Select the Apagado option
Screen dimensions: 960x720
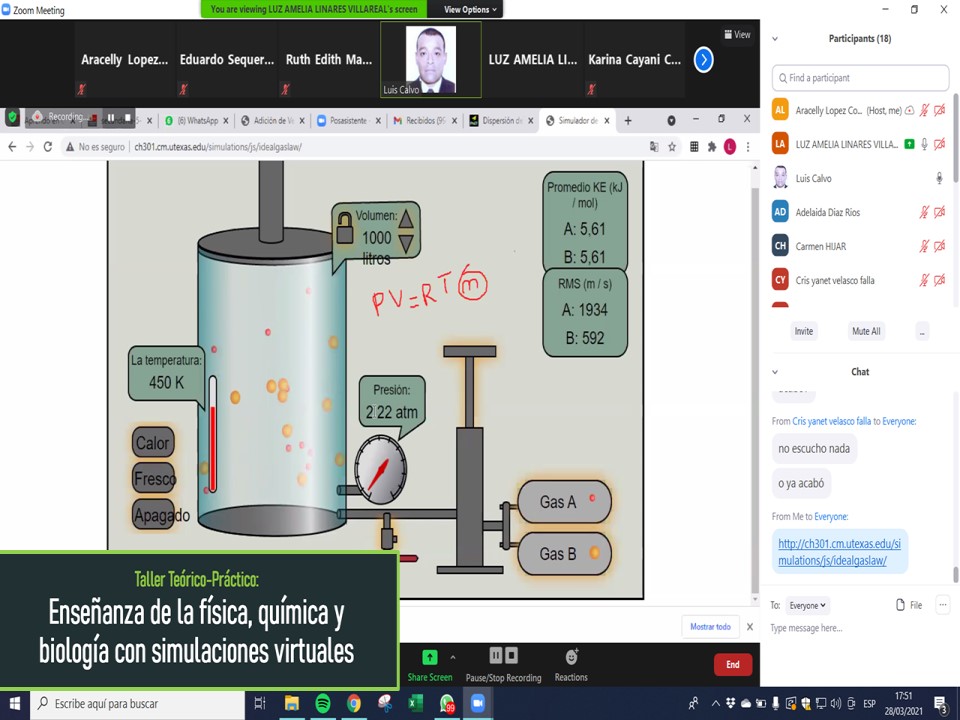tap(160, 516)
